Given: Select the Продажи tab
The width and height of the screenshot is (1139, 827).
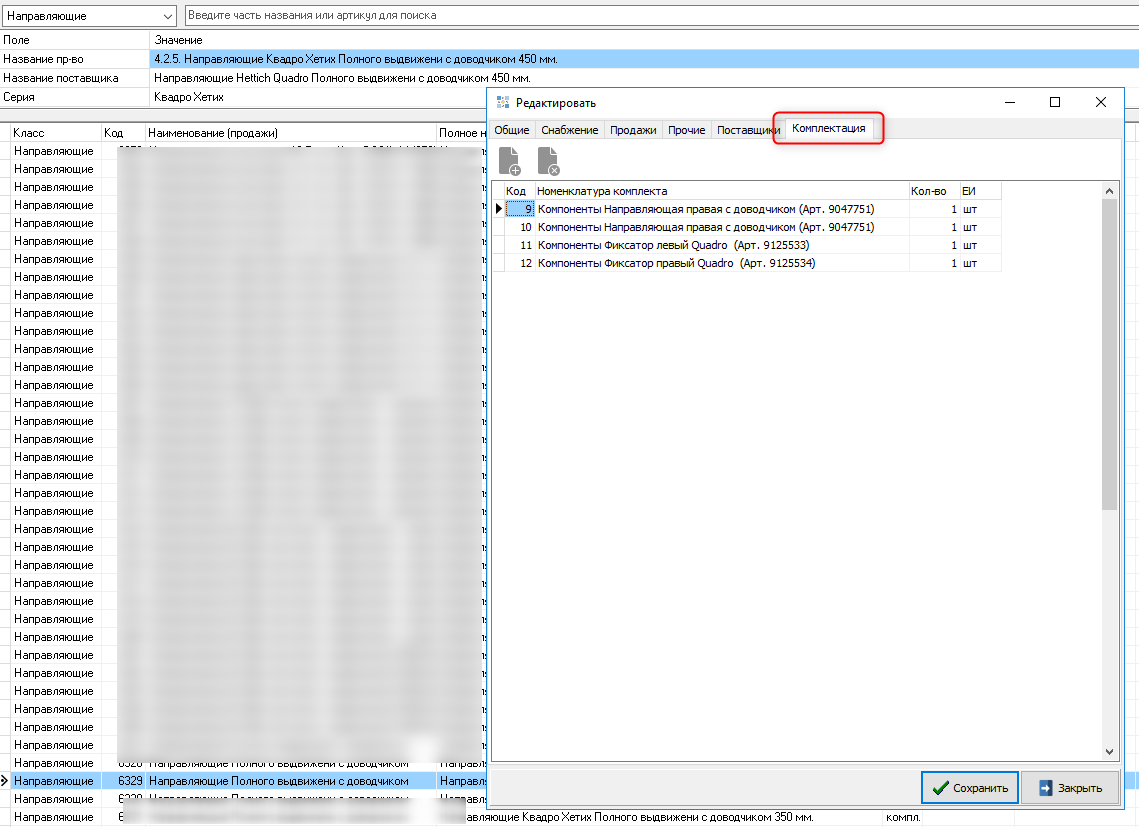Looking at the screenshot, I should 633,130.
